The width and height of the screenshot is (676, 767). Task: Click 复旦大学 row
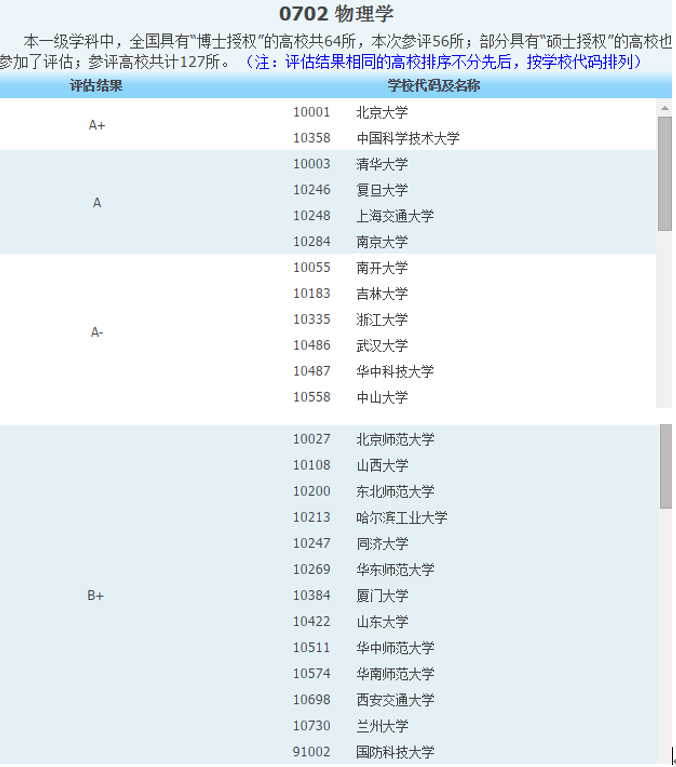pos(382,190)
